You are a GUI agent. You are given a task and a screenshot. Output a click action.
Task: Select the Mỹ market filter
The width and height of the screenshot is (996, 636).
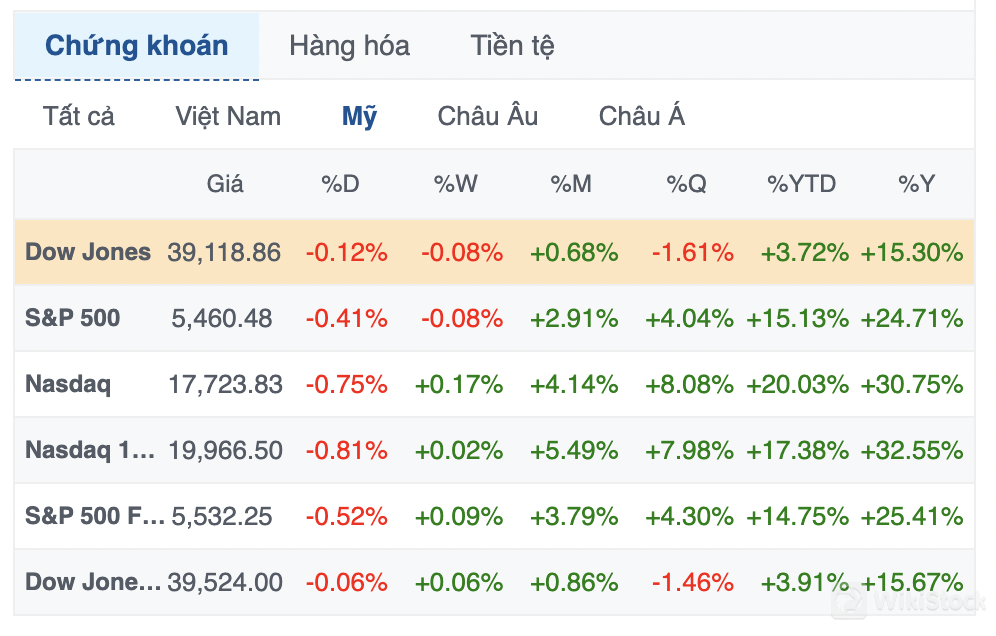359,116
